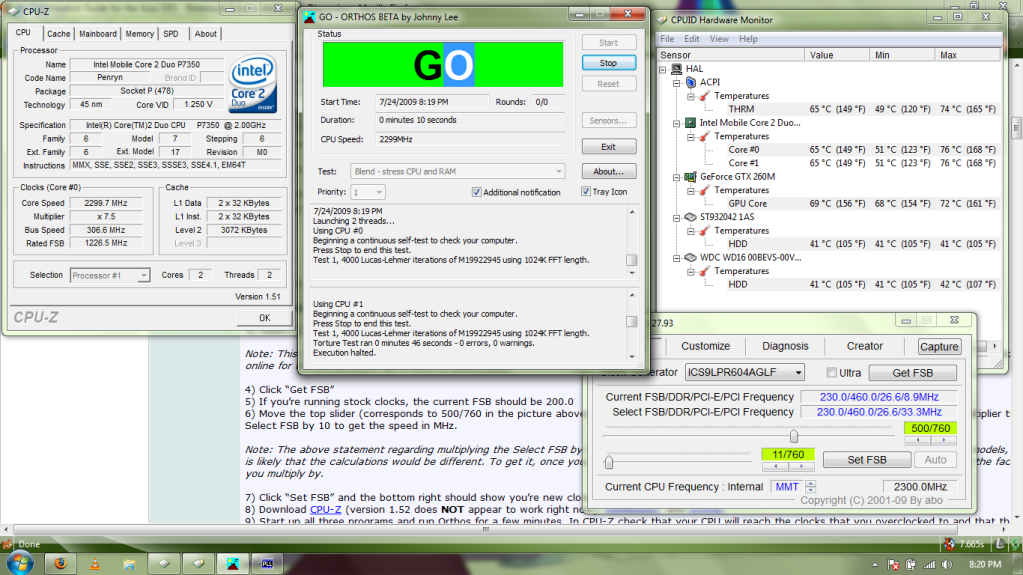
Task: Collapse the ST932042 1AS drive node
Action: click(x=677, y=217)
